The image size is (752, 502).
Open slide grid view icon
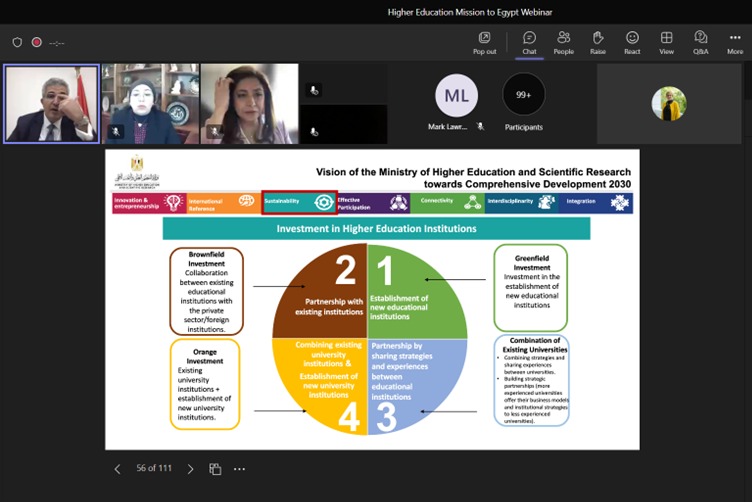pyautogui.click(x=216, y=469)
